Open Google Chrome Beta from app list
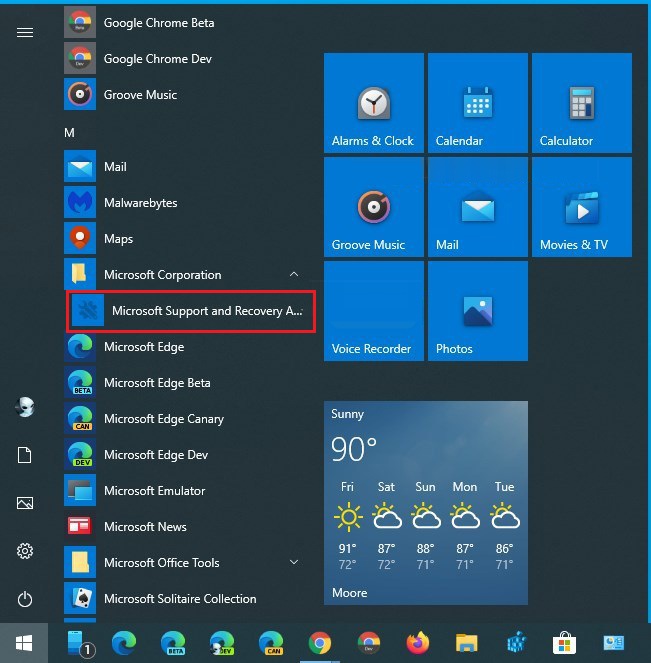 tap(186, 23)
